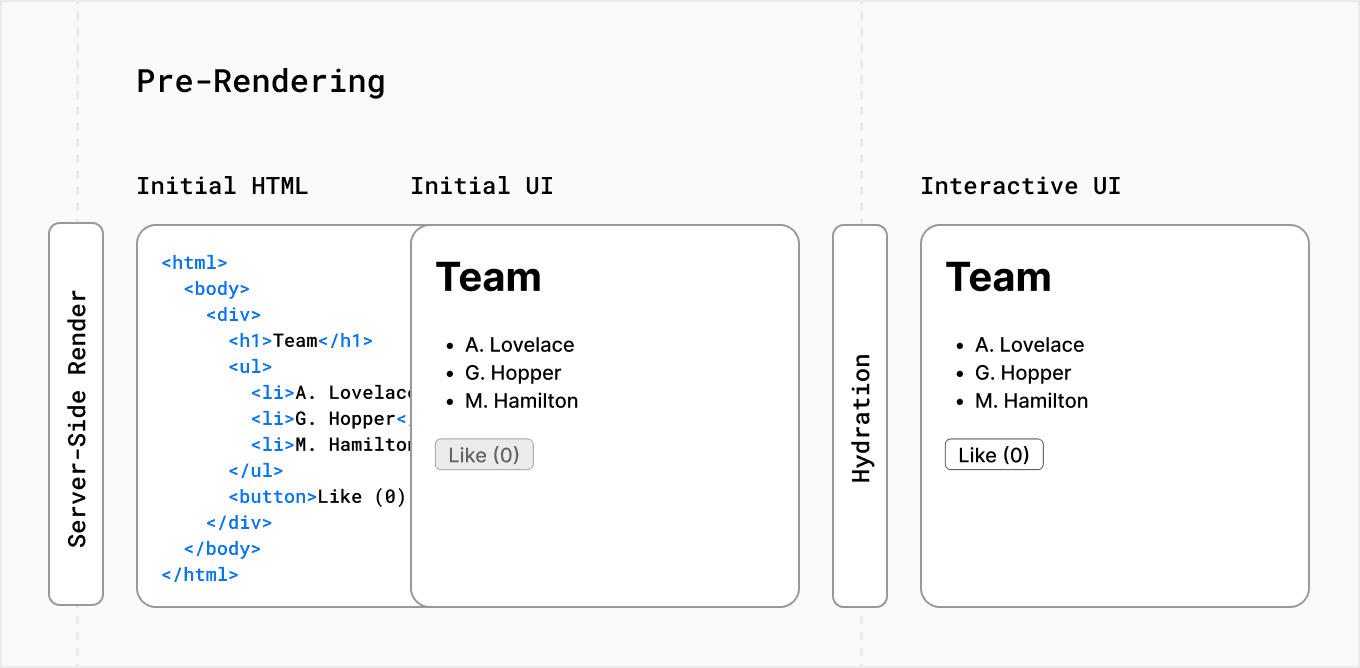Image resolution: width=1360 pixels, height=668 pixels.
Task: Click the disabled grey Like (0) button
Action: point(484,455)
